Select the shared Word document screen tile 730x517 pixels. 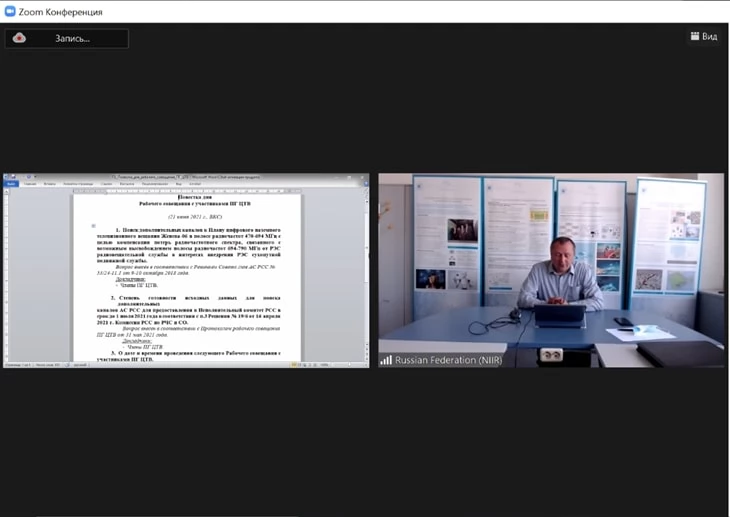tap(186, 271)
